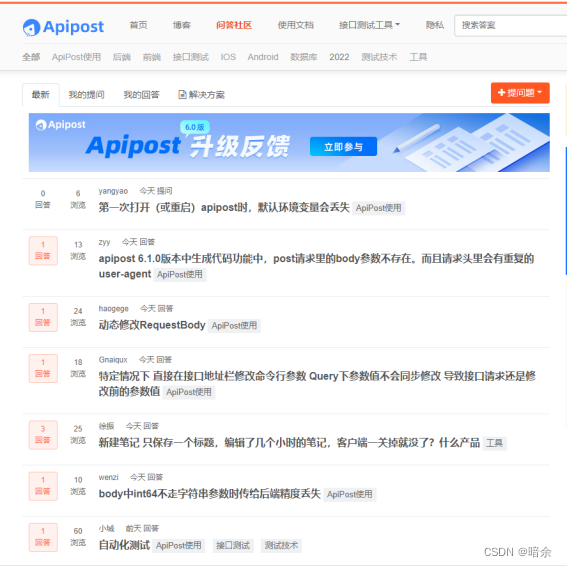The image size is (567, 567).
Task: Click the Apipost logo in header
Action: click(63, 27)
